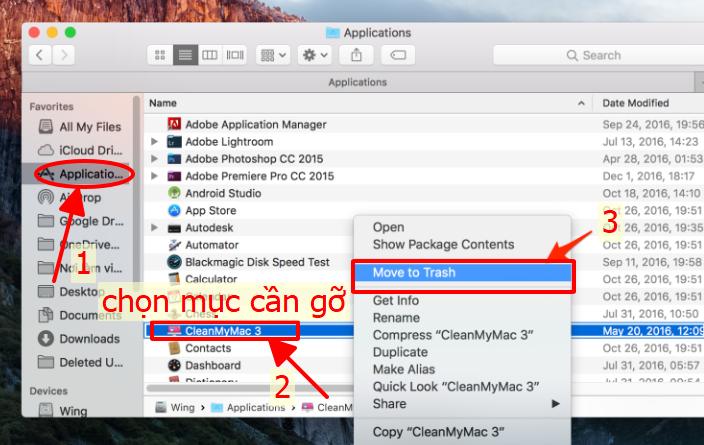Click Wing in the path bar
The width and height of the screenshot is (704, 445).
pos(175,408)
